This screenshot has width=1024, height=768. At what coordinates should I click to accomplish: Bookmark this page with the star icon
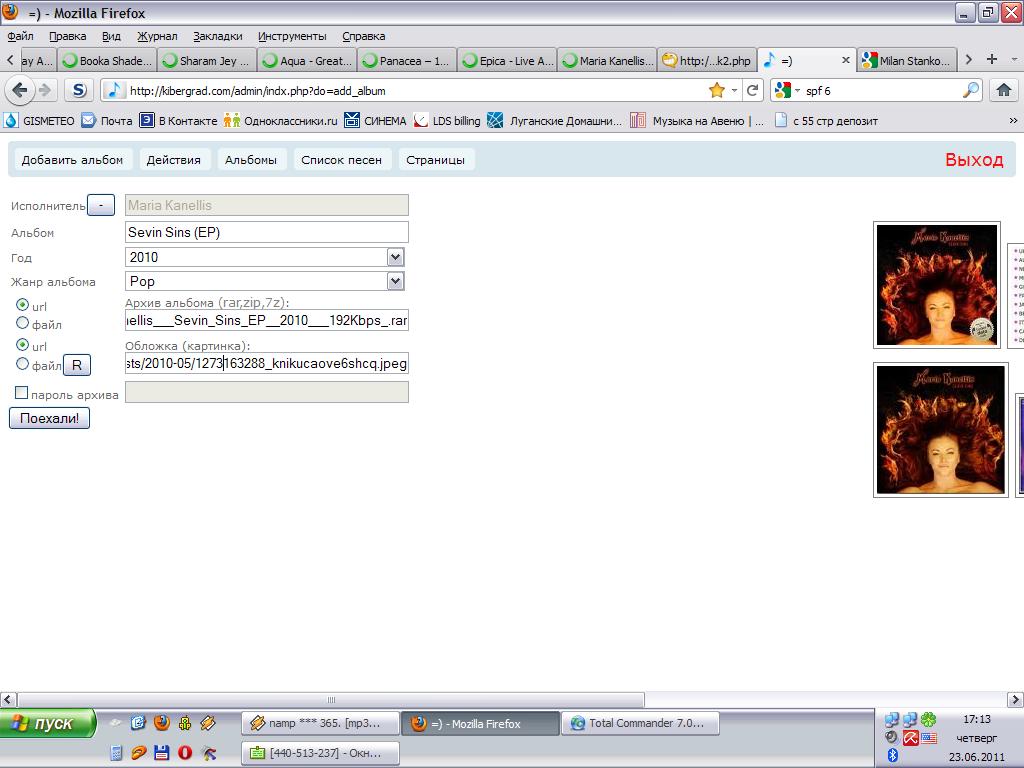[x=716, y=90]
